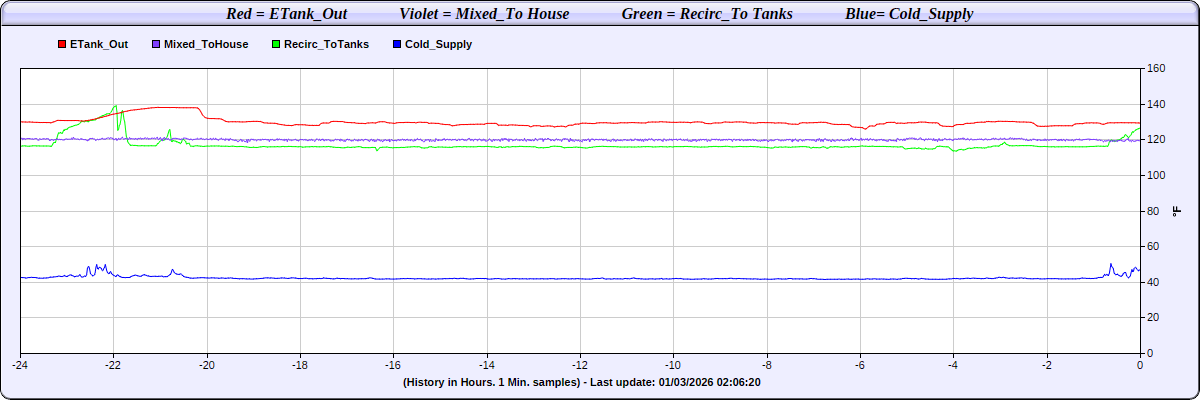Image resolution: width=1200 pixels, height=400 pixels.
Task: Click the 160 tick on the temperature axis
Action: [x=1156, y=69]
